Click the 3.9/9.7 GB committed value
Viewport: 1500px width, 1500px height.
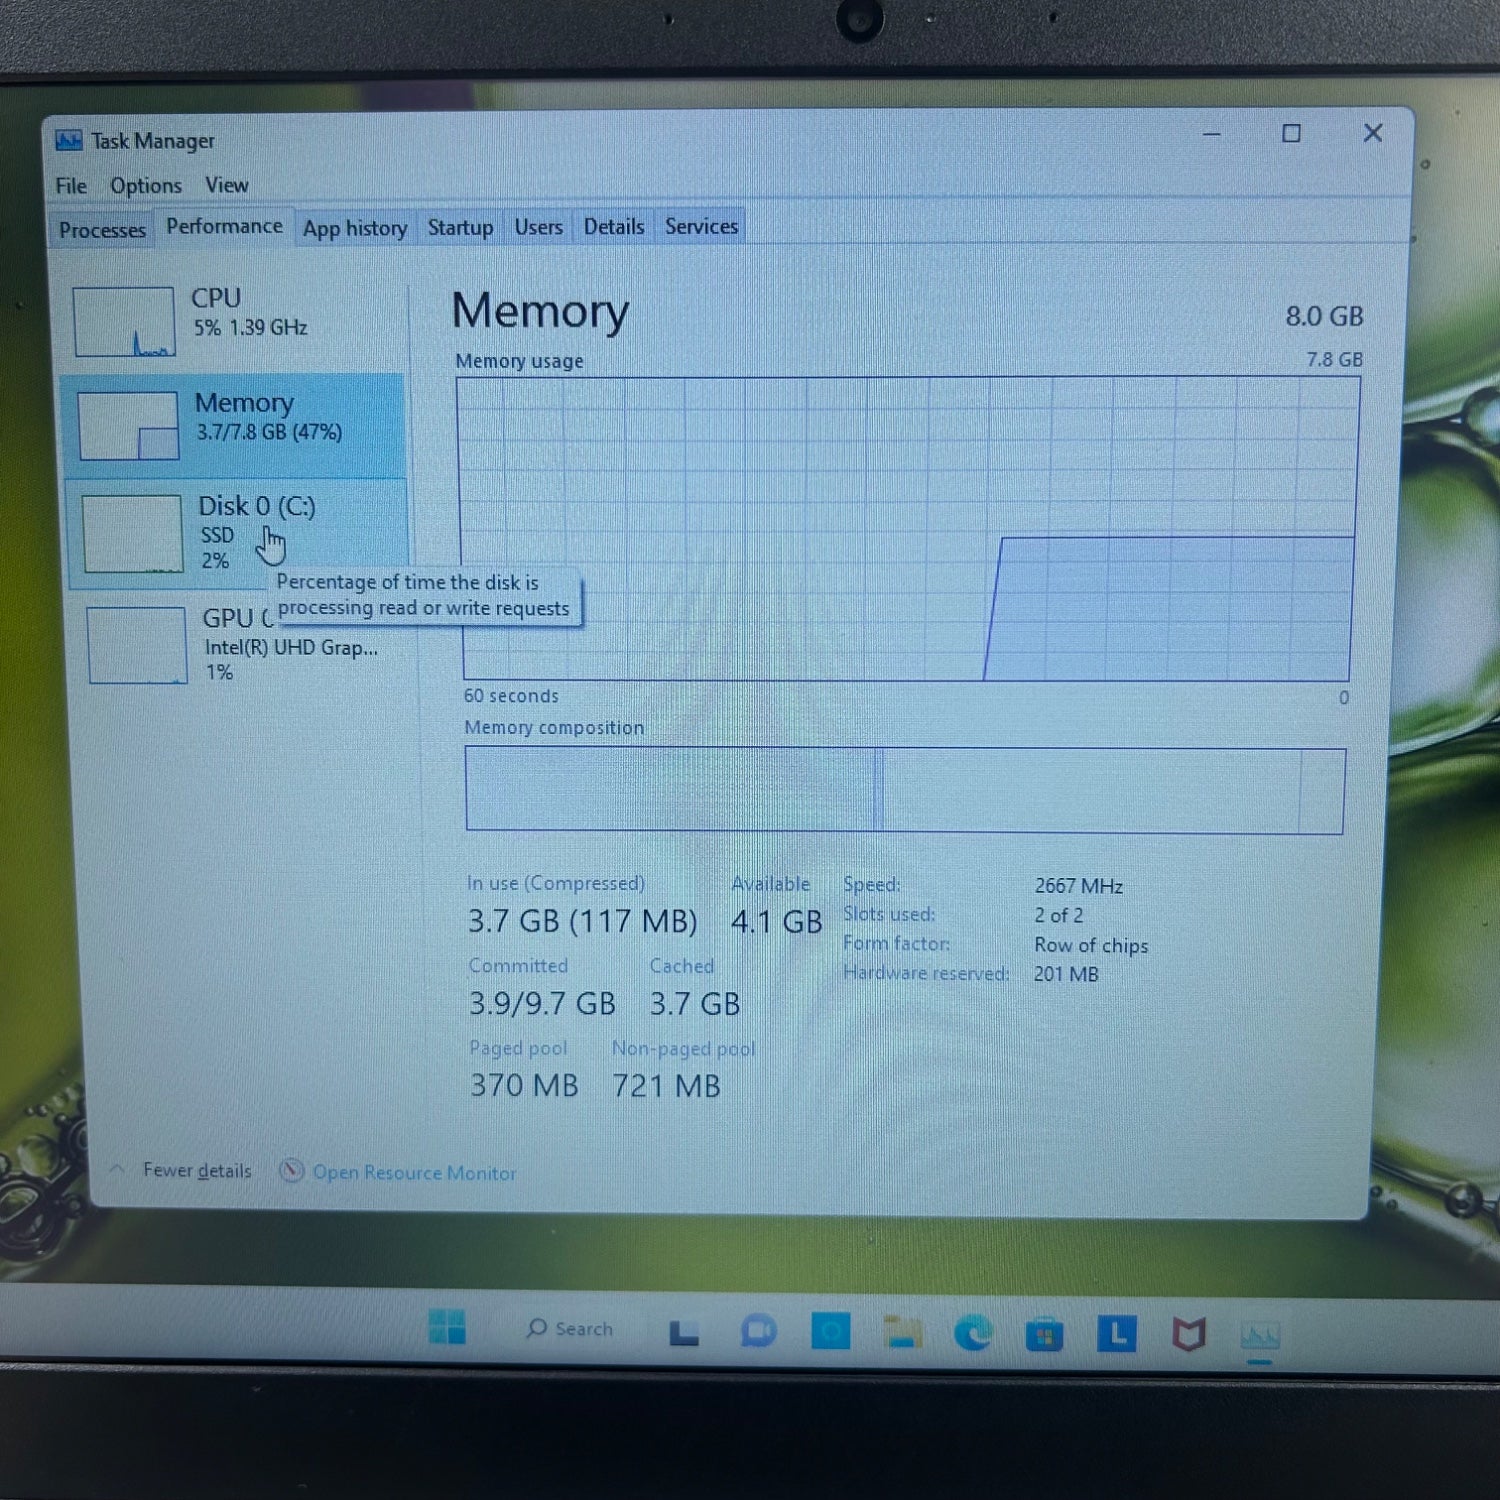pyautogui.click(x=542, y=1003)
